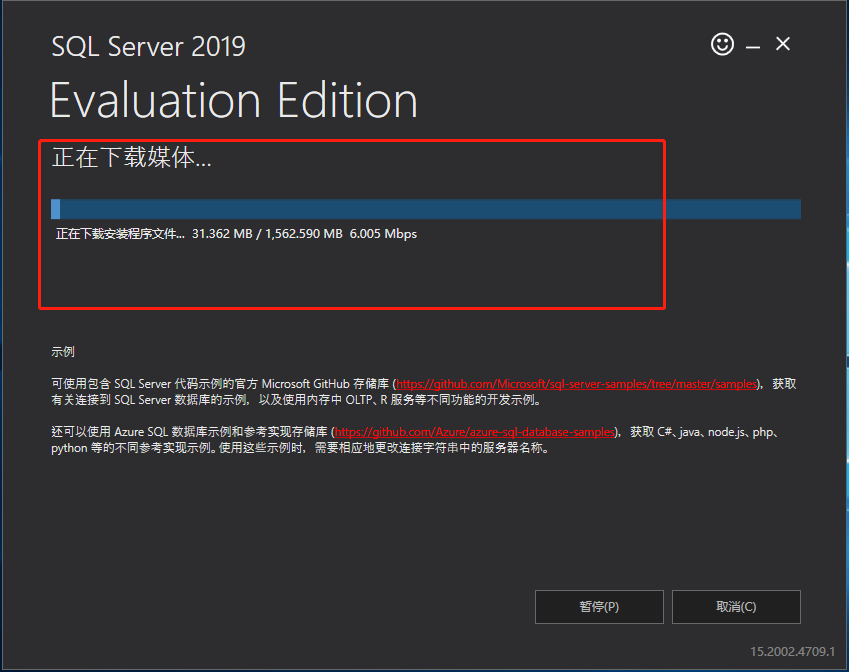Click the 31.362 MB / 1,562.590 MB status text
The width and height of the screenshot is (849, 672).
(x=267, y=234)
